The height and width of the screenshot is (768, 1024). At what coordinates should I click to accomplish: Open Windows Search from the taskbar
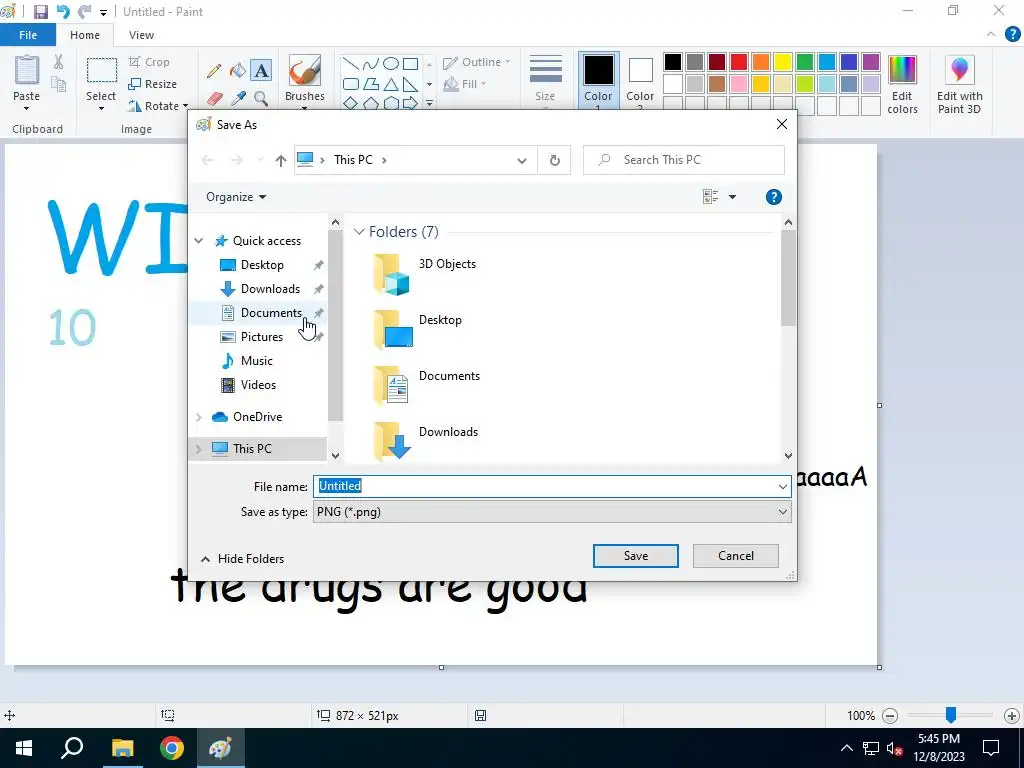point(72,748)
